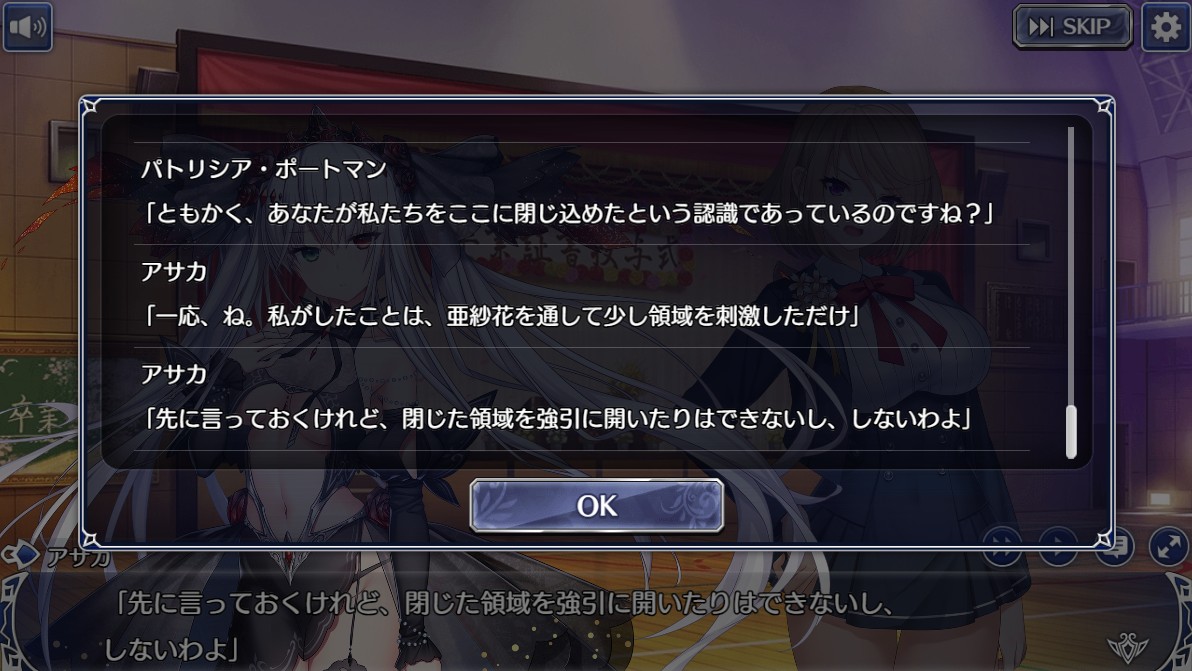Open settings via the gear icon
Screen dimensions: 1192x671
point(1165,27)
